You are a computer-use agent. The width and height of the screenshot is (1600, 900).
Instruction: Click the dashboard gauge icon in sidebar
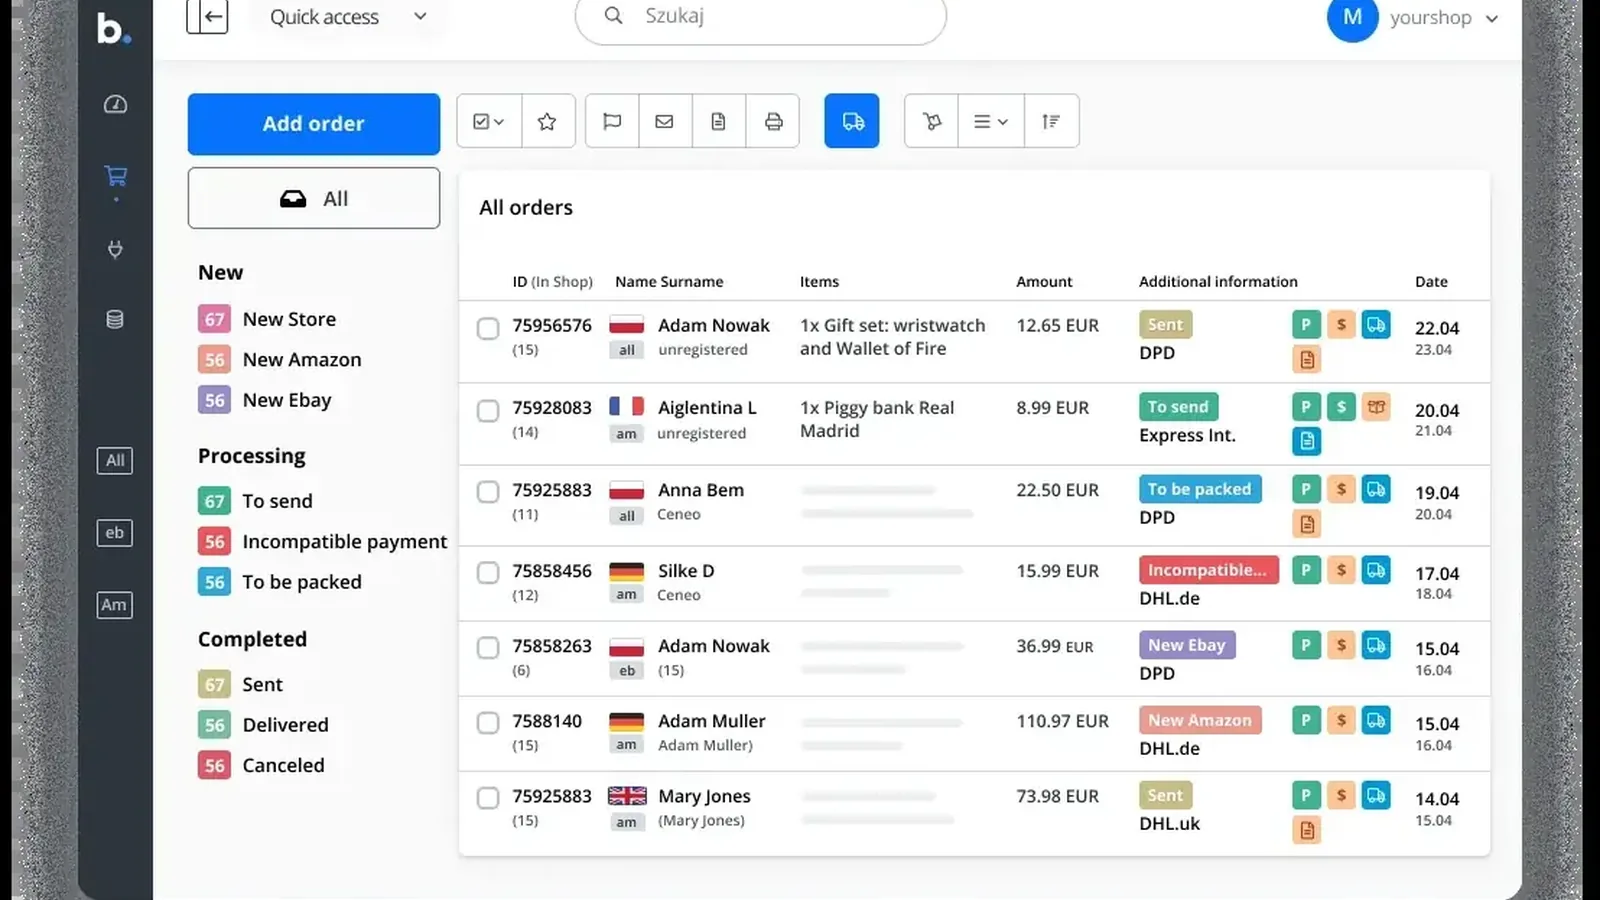click(x=115, y=104)
